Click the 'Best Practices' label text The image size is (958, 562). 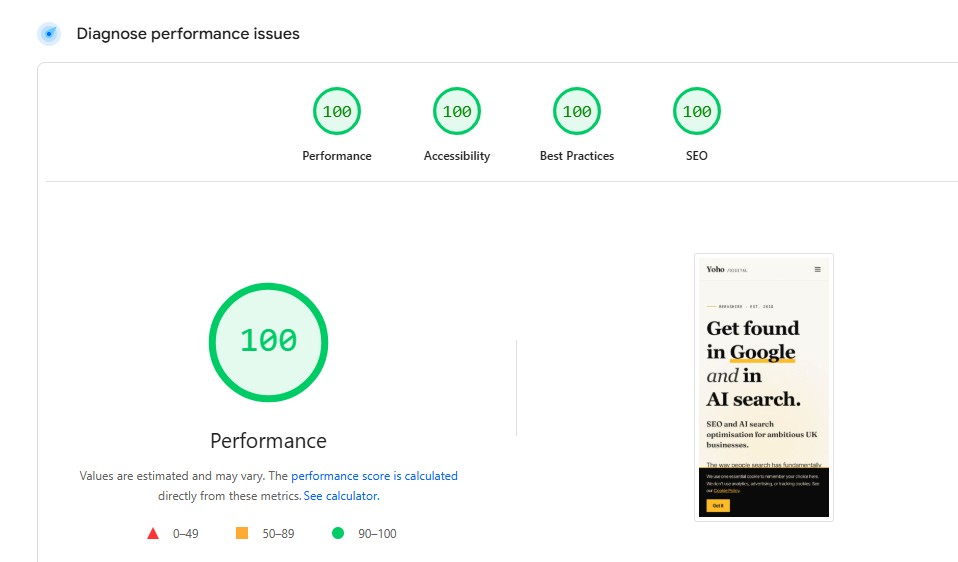pos(577,156)
